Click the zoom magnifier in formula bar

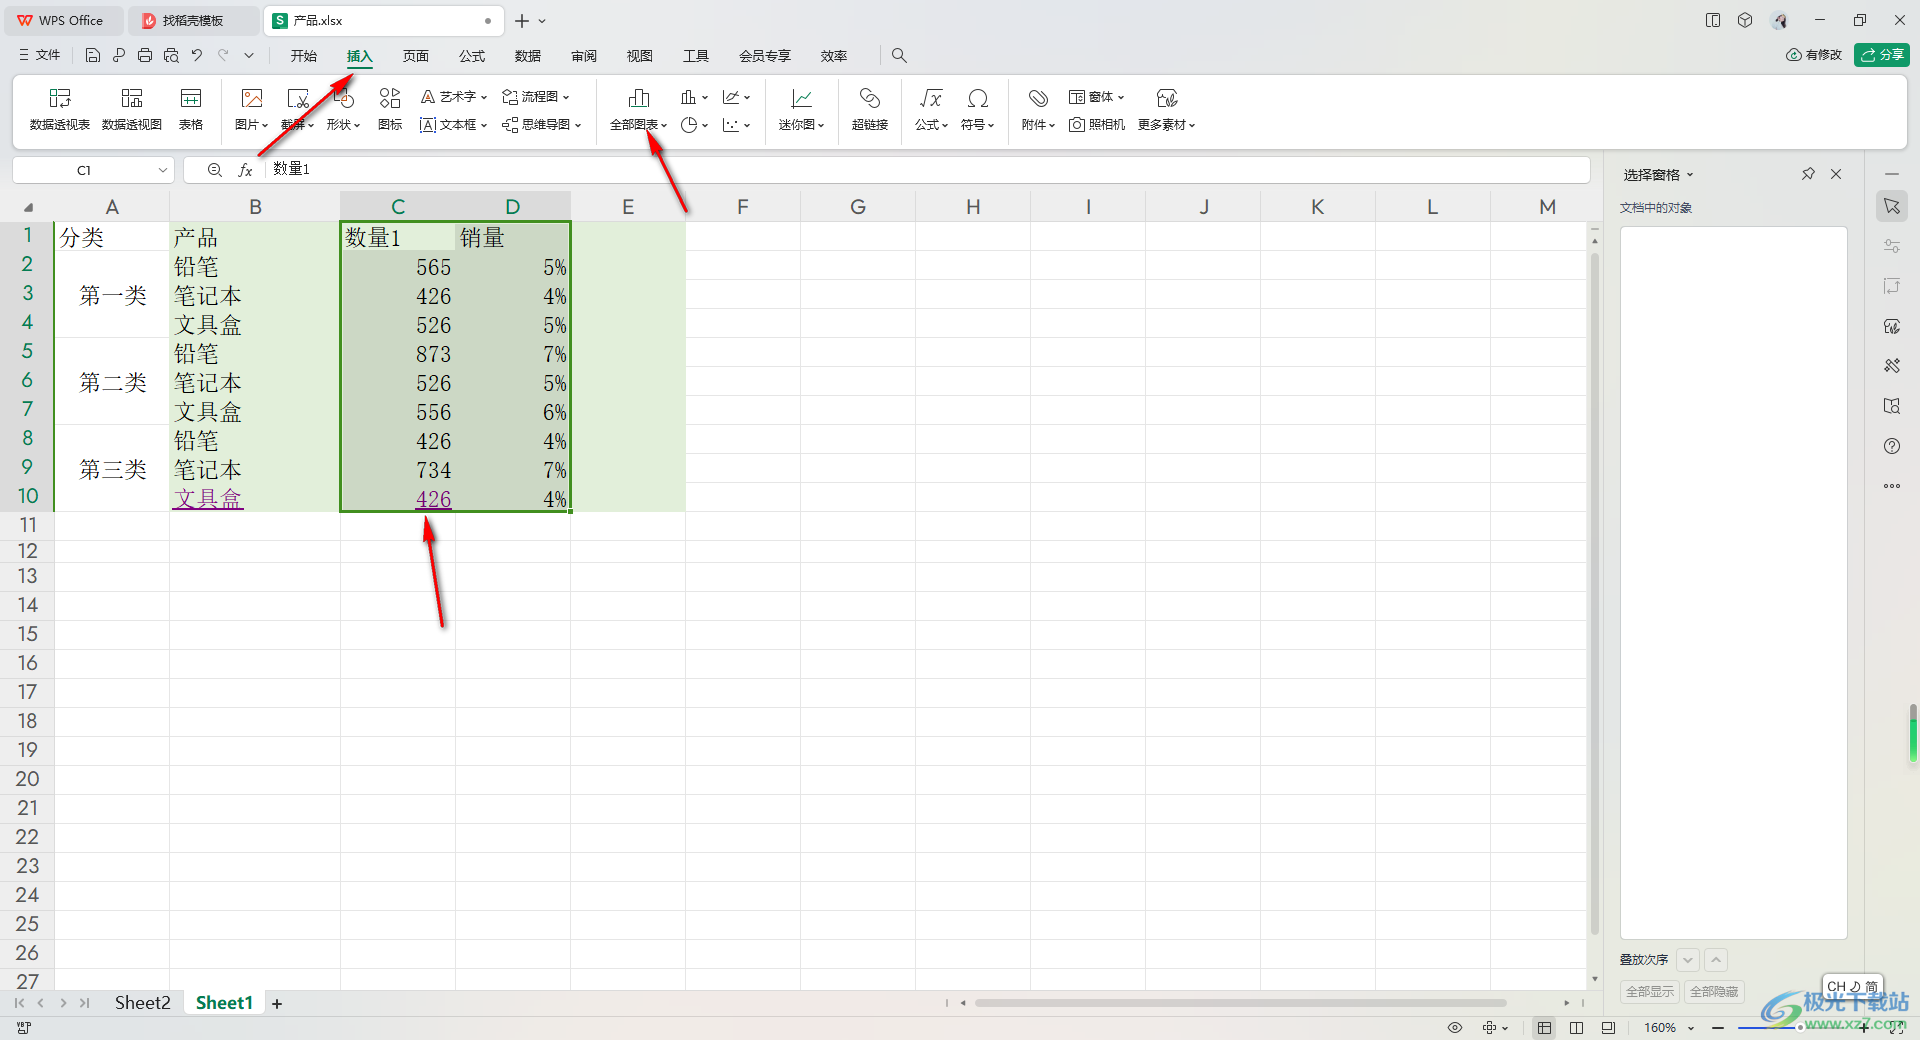pos(214,170)
